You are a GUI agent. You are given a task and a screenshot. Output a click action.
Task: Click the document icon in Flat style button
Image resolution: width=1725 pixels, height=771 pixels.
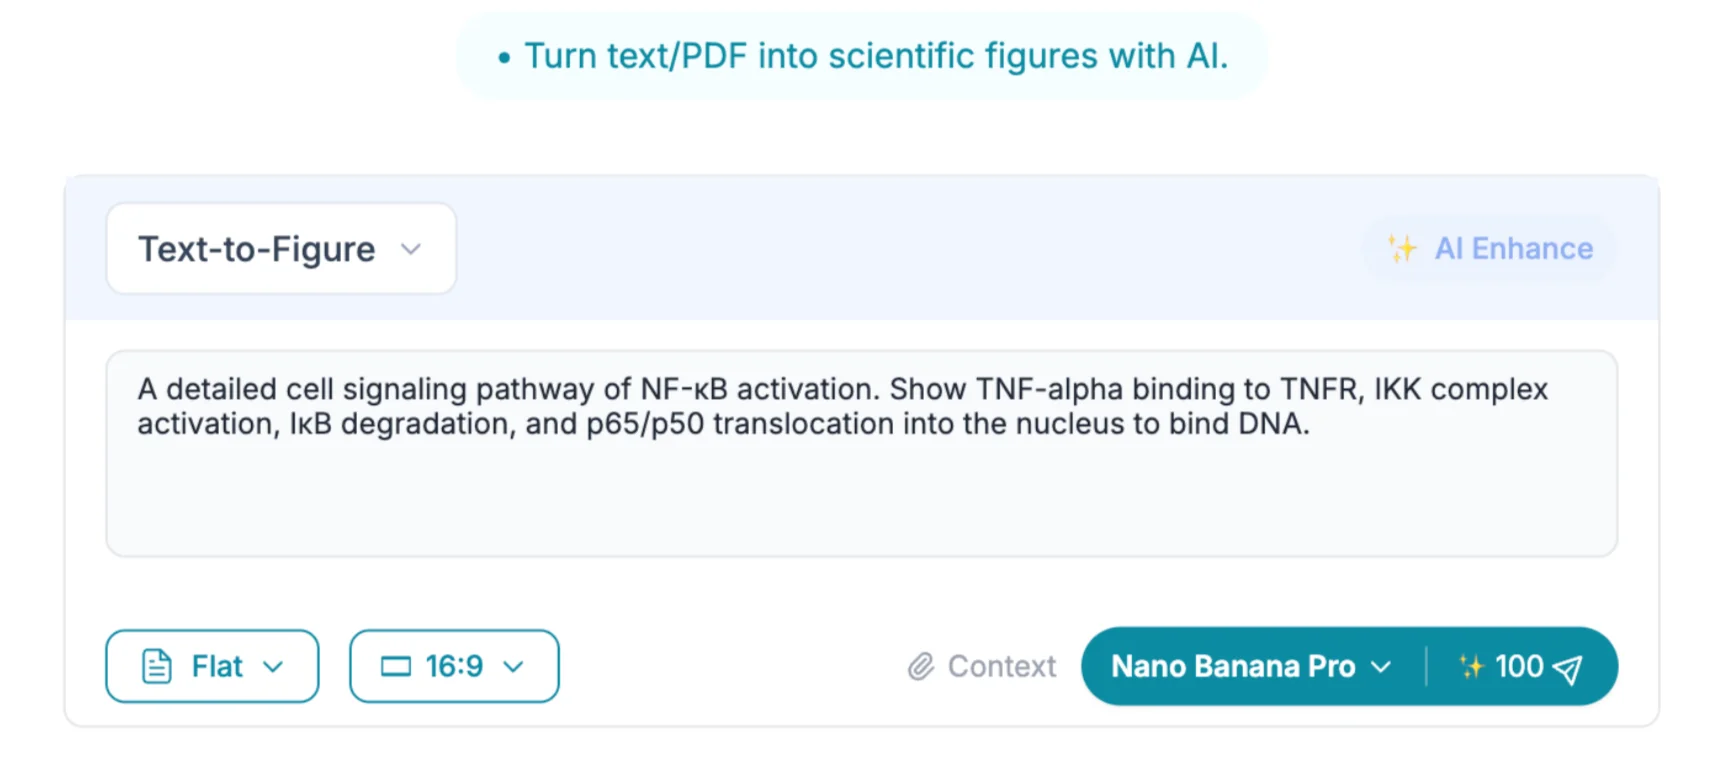pos(157,666)
